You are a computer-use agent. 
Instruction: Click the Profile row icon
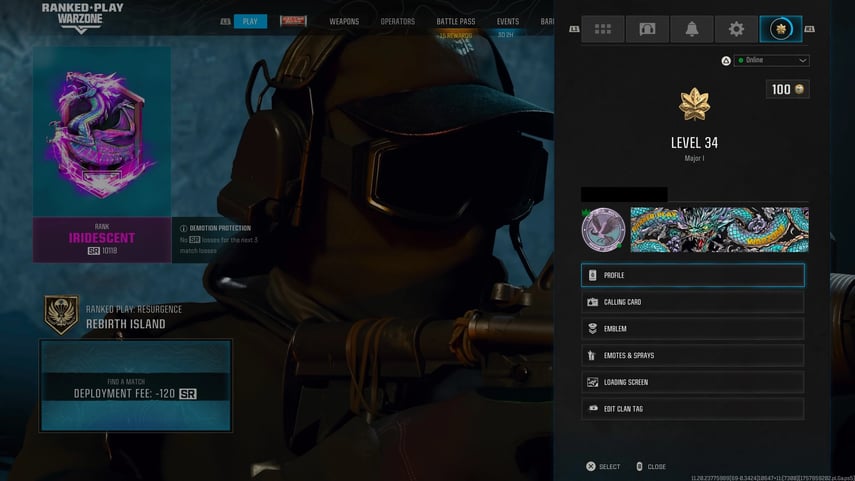(x=593, y=275)
